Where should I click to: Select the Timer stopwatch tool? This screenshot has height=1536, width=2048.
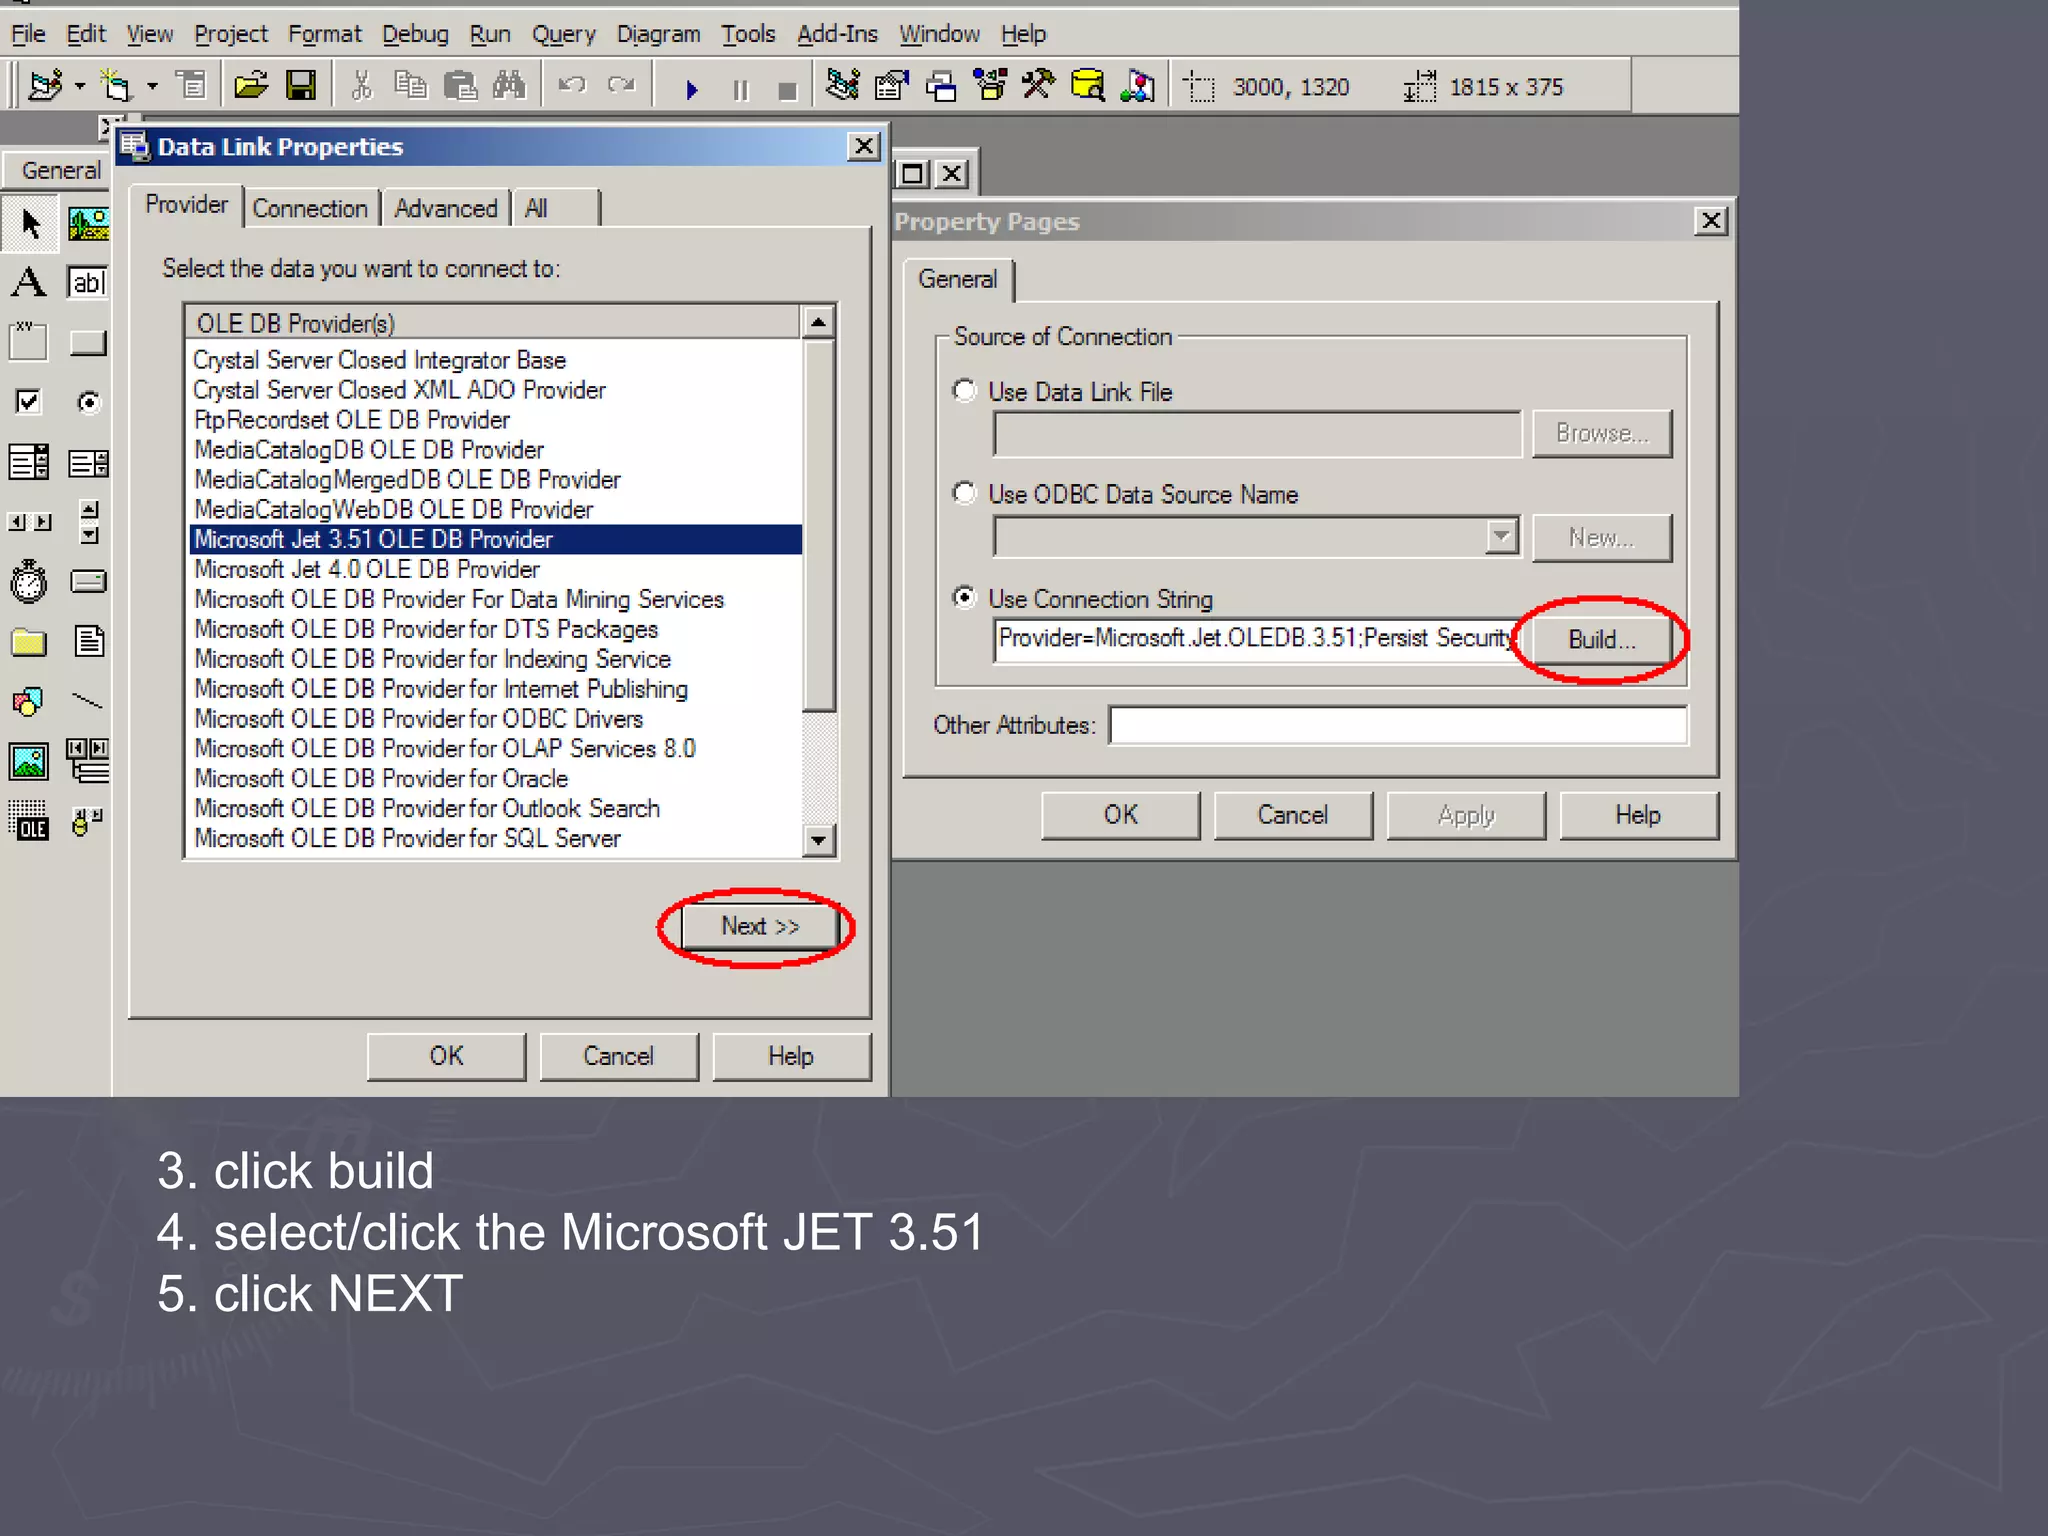click(x=28, y=581)
